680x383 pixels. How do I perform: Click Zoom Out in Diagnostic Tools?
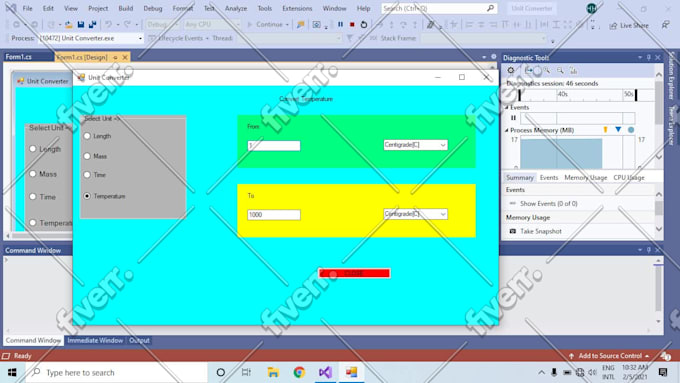pyautogui.click(x=560, y=70)
